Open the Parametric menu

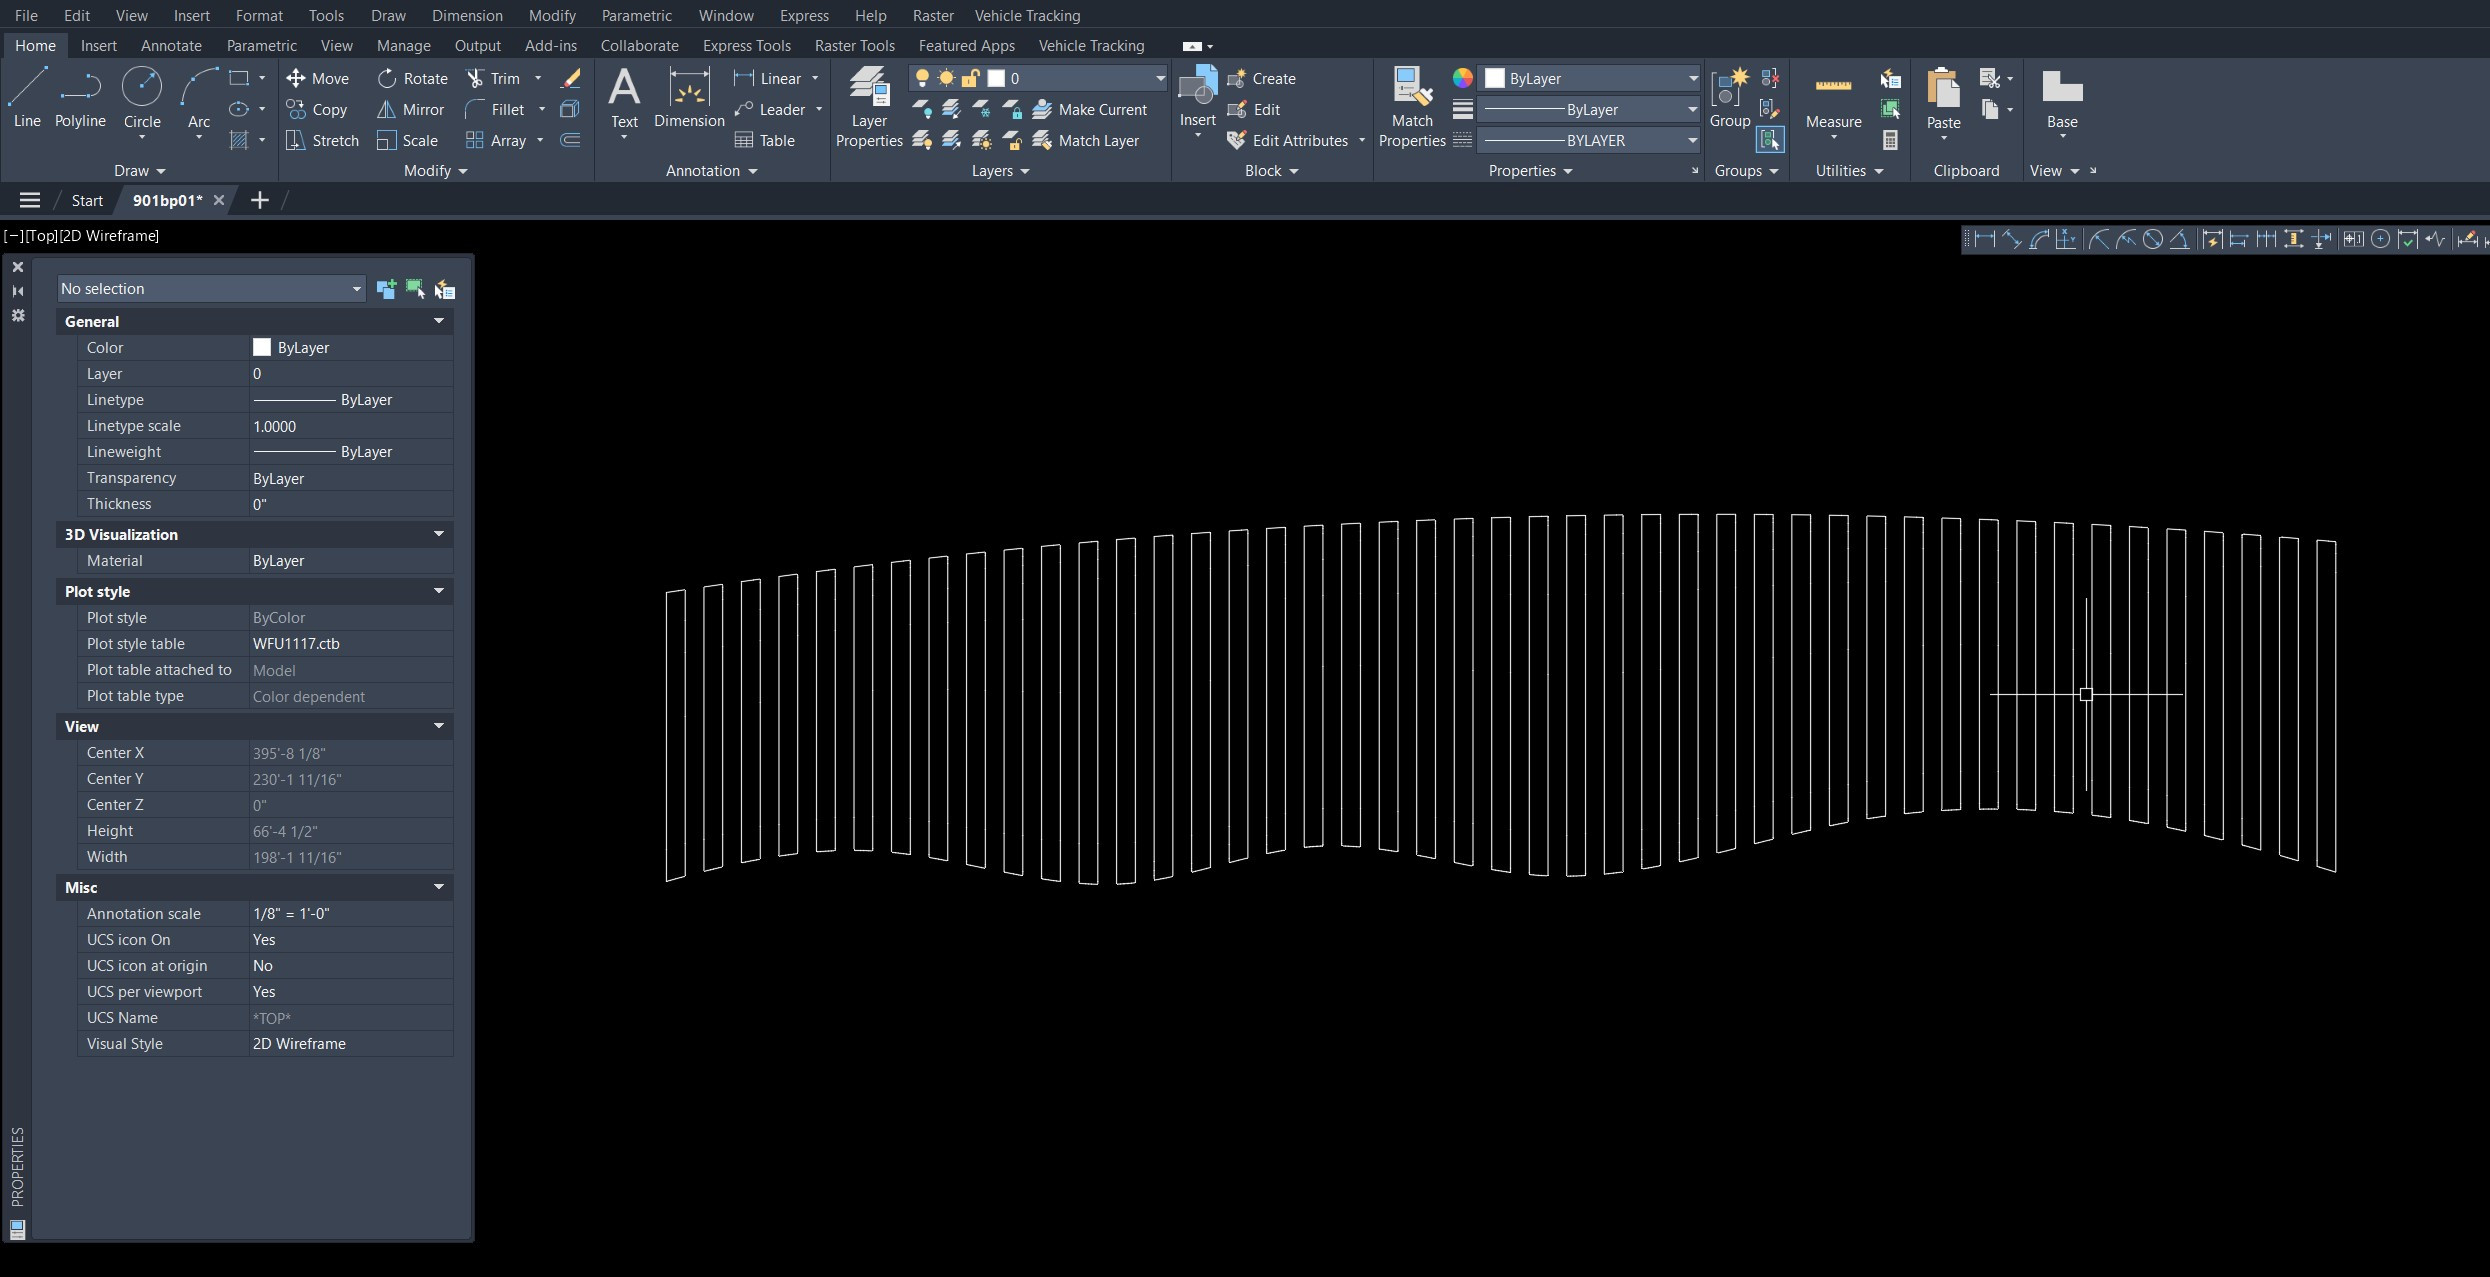pos(636,15)
